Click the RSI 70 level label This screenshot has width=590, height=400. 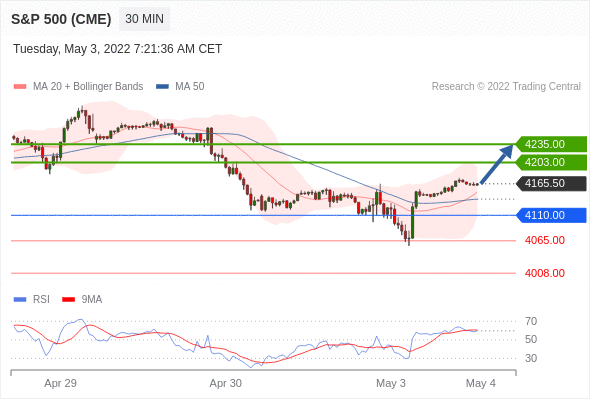coord(531,321)
